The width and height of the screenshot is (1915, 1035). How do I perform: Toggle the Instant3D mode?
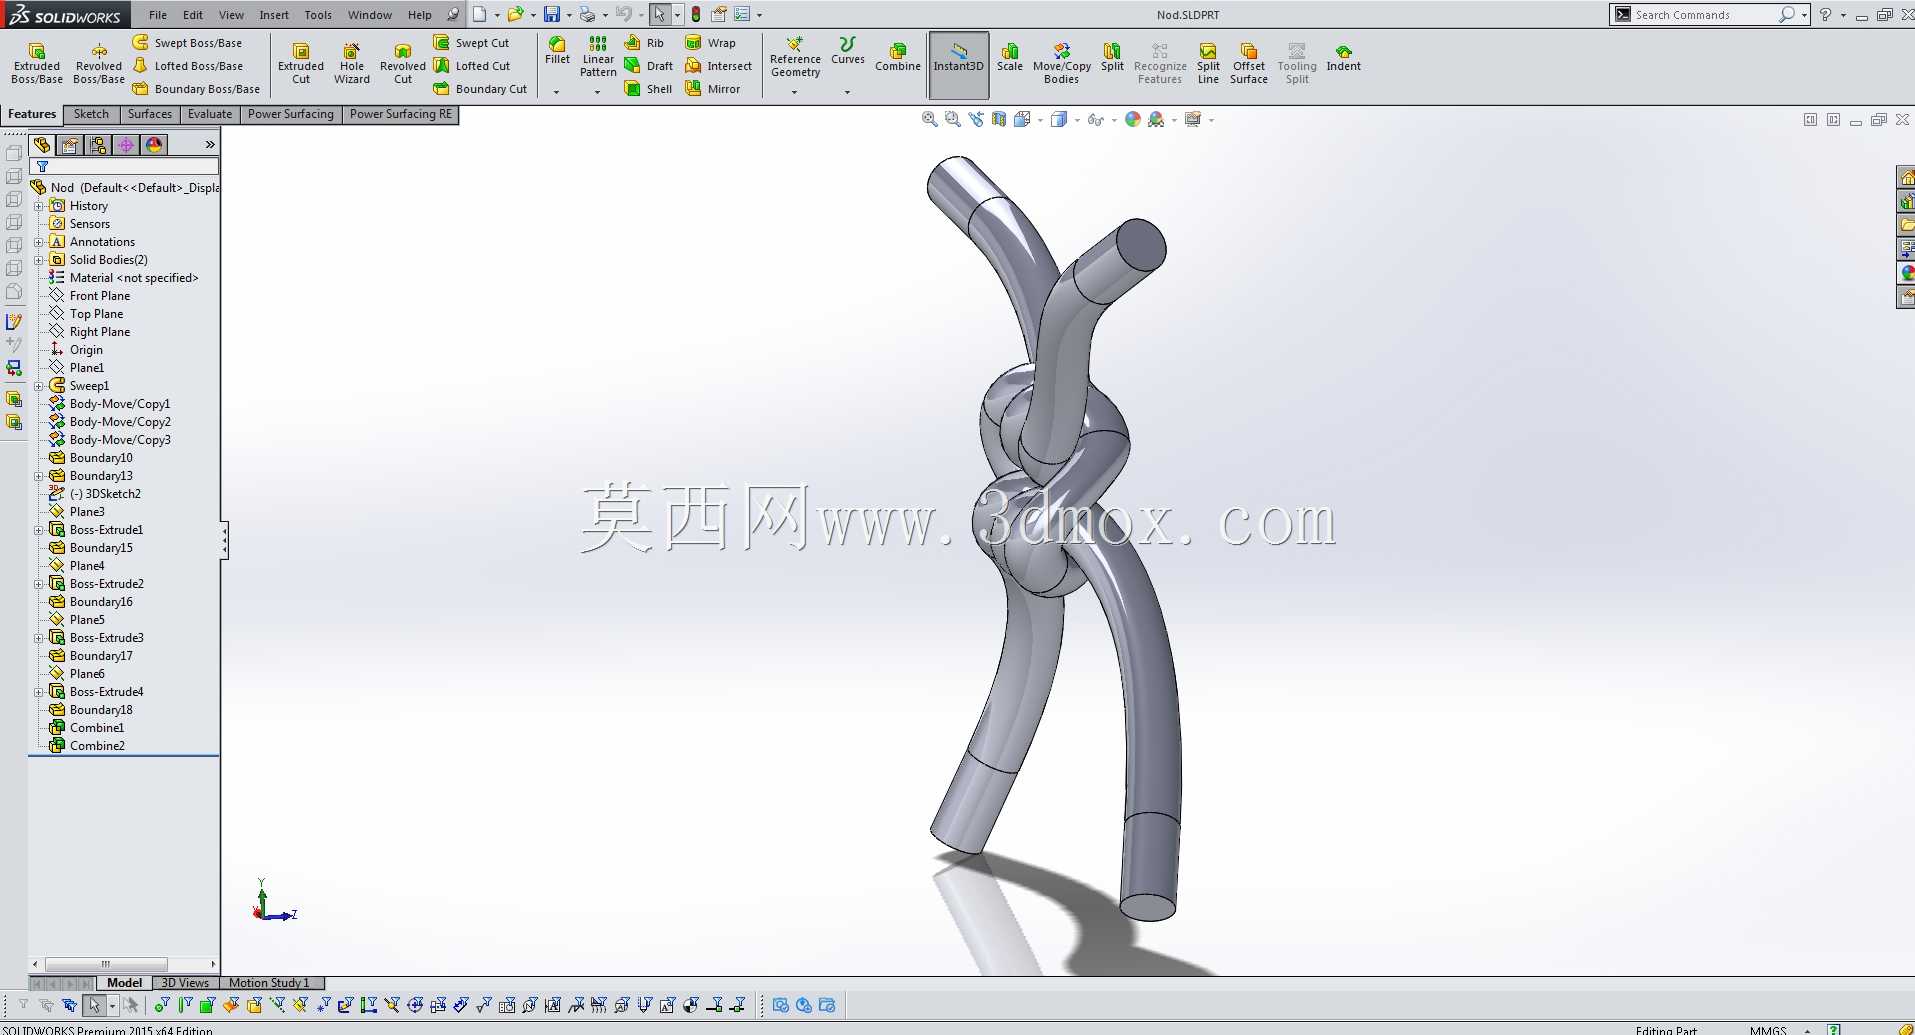coord(959,64)
